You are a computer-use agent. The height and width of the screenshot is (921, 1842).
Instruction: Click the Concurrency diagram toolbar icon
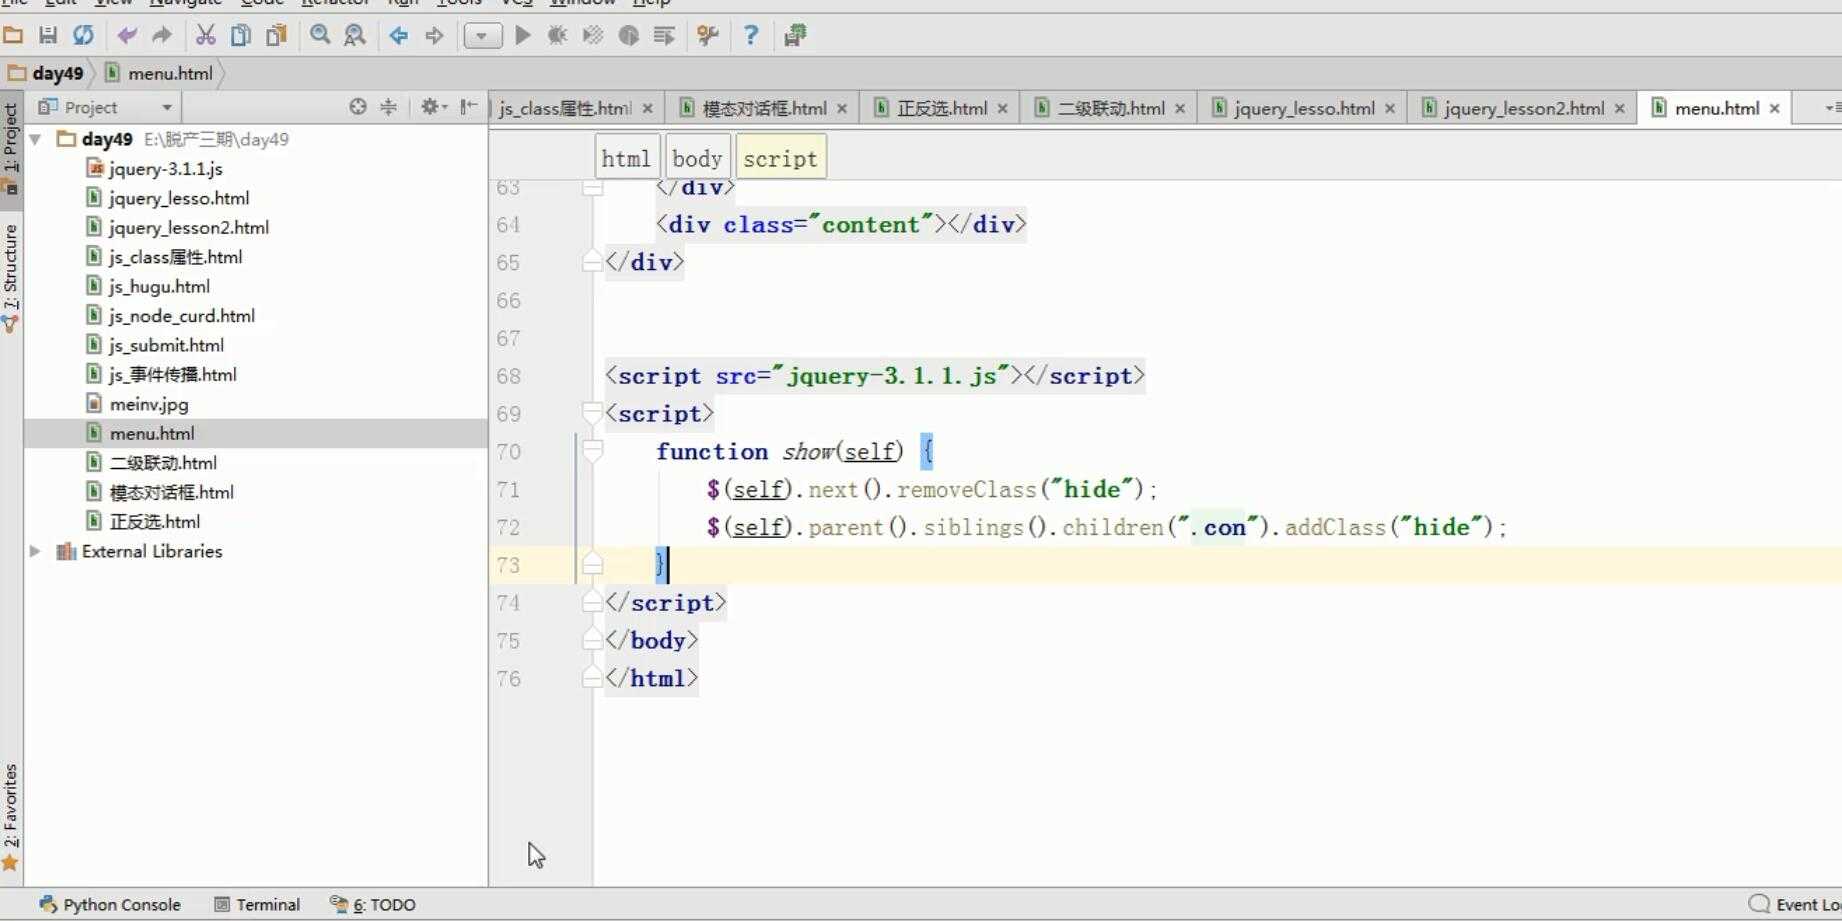663,36
